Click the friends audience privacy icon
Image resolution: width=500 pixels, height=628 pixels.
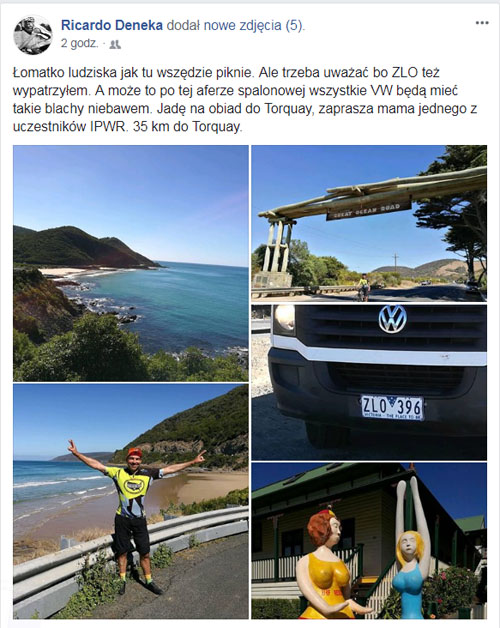tap(115, 44)
